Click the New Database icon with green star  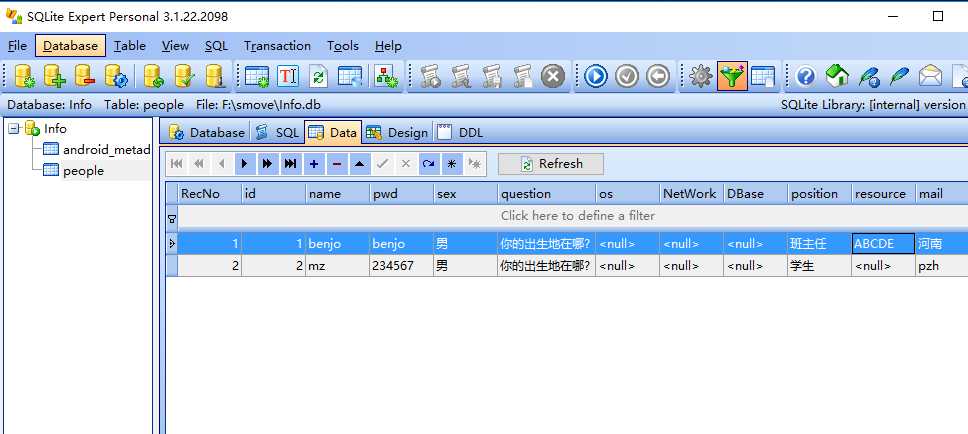click(25, 77)
